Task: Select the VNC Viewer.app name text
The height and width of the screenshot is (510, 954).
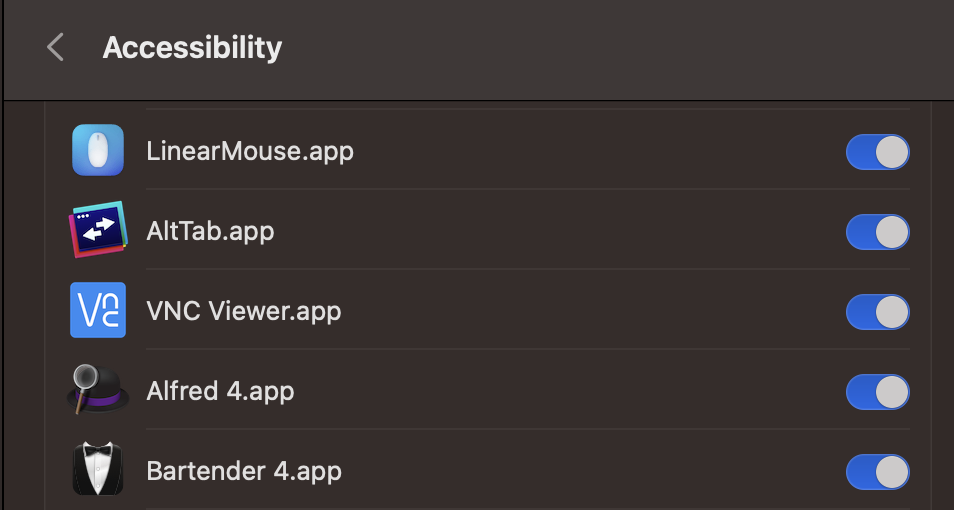Action: coord(244,311)
